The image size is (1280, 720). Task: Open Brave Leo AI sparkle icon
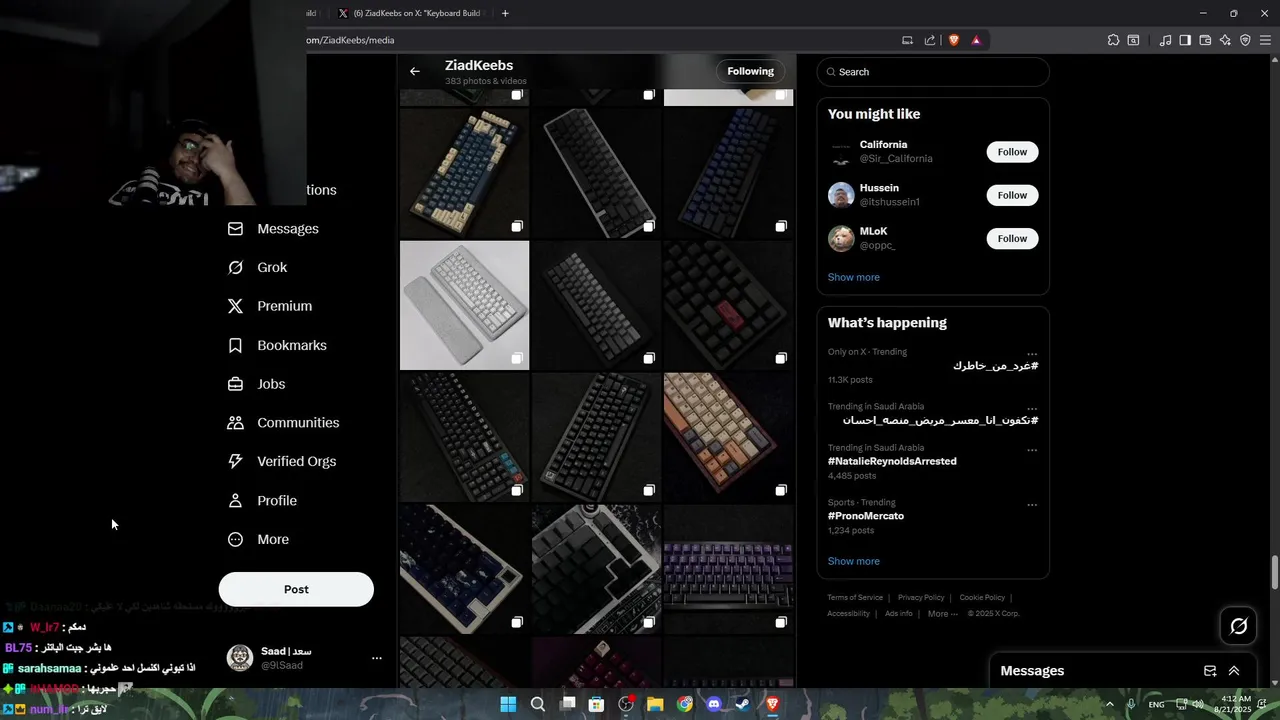(x=1225, y=40)
